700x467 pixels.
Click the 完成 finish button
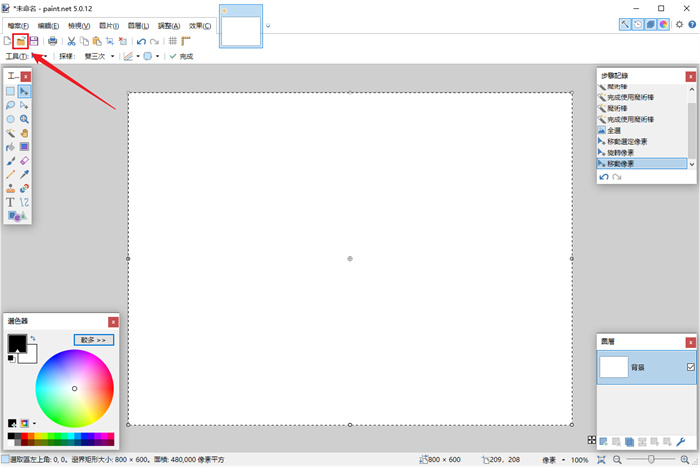tap(181, 57)
